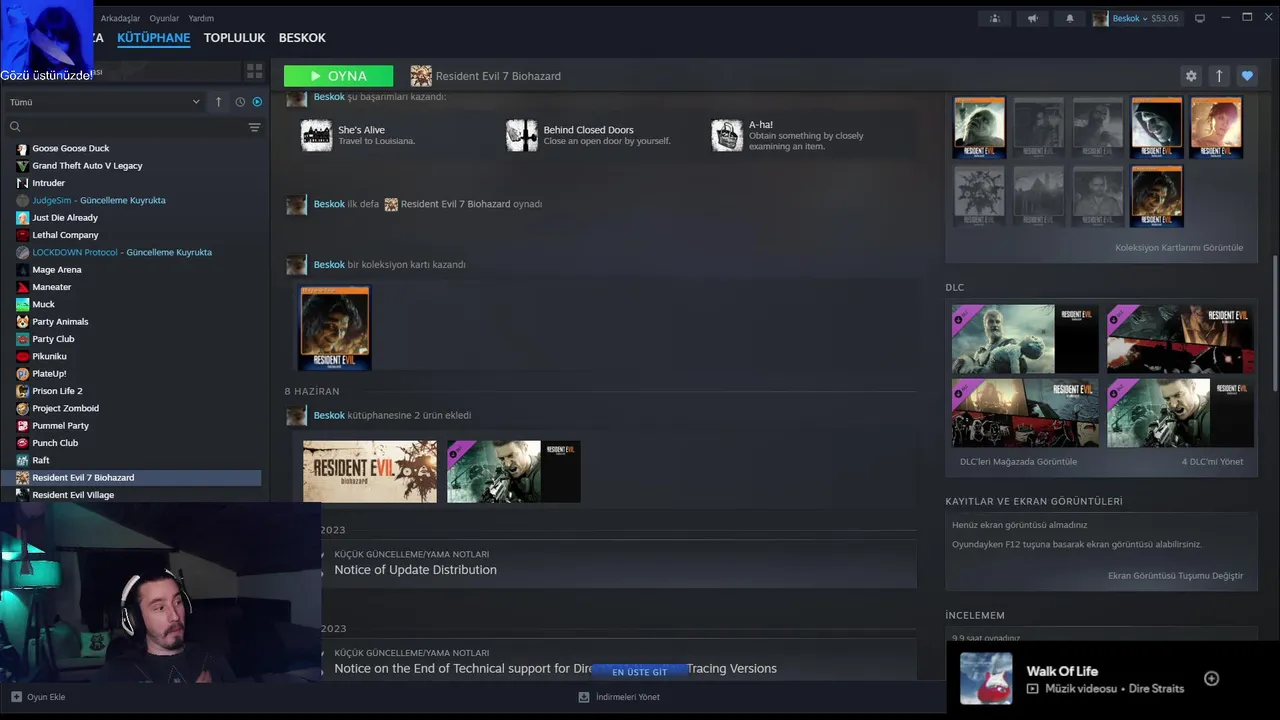The image size is (1280, 720).
Task: Toggle the ready-to-play filter icon
Action: point(257,102)
